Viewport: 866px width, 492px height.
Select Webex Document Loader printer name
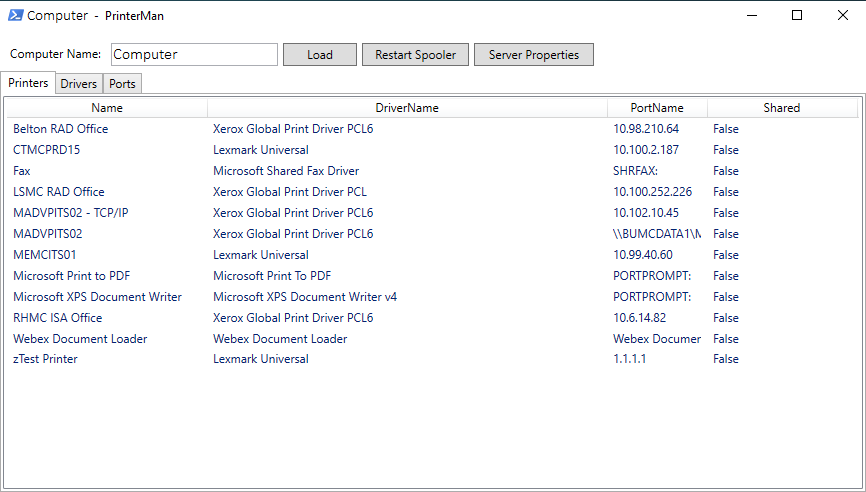click(80, 338)
